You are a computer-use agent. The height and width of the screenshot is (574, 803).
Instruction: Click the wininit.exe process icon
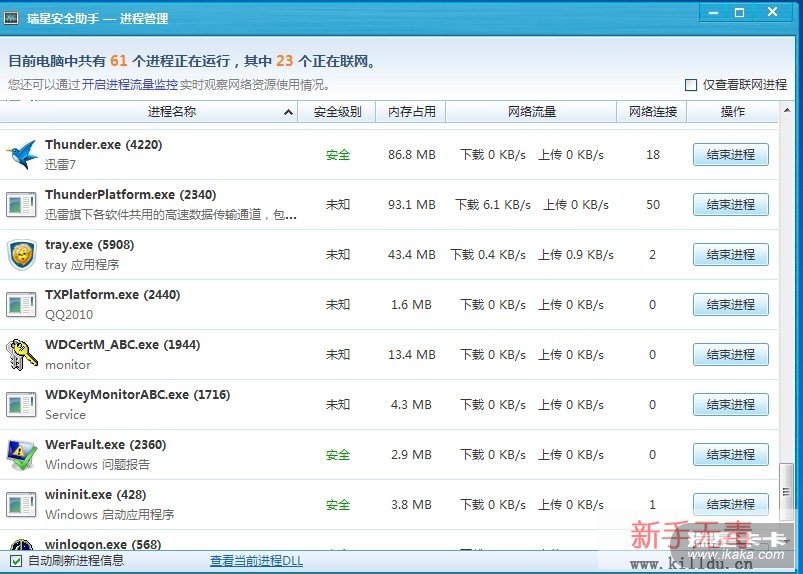point(22,504)
